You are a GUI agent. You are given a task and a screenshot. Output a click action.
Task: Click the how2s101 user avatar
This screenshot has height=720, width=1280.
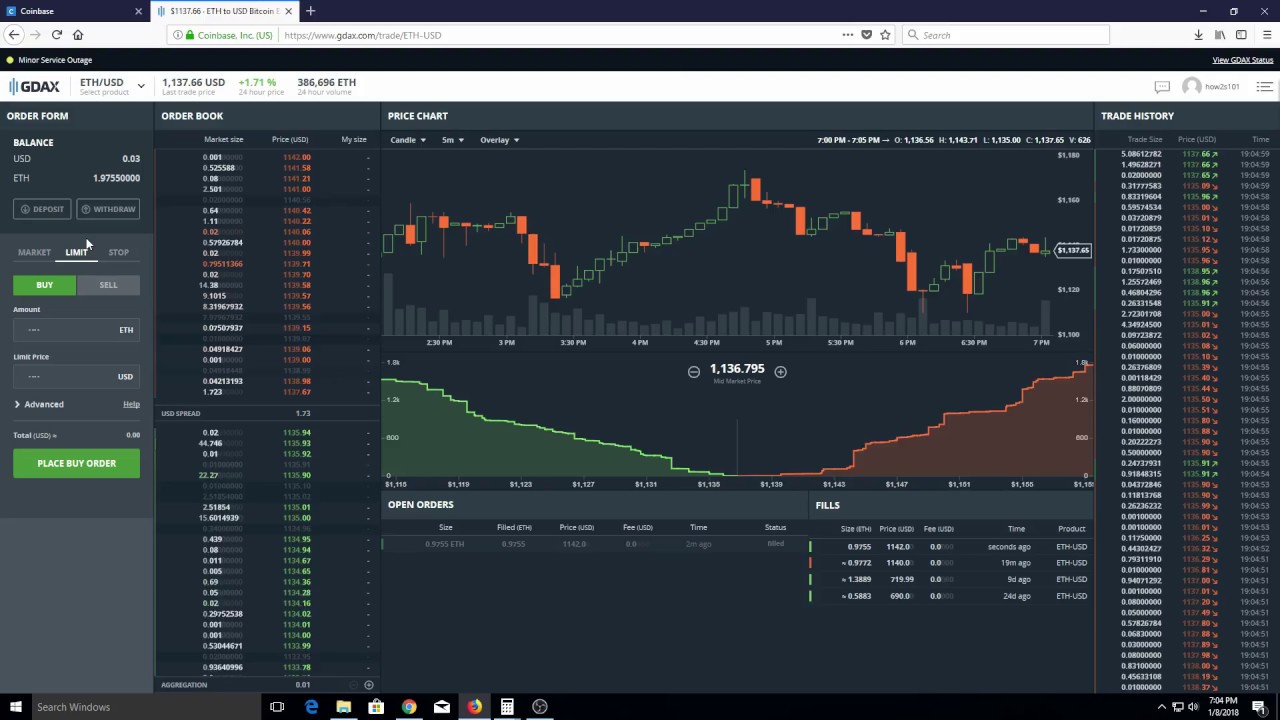[x=1191, y=87]
